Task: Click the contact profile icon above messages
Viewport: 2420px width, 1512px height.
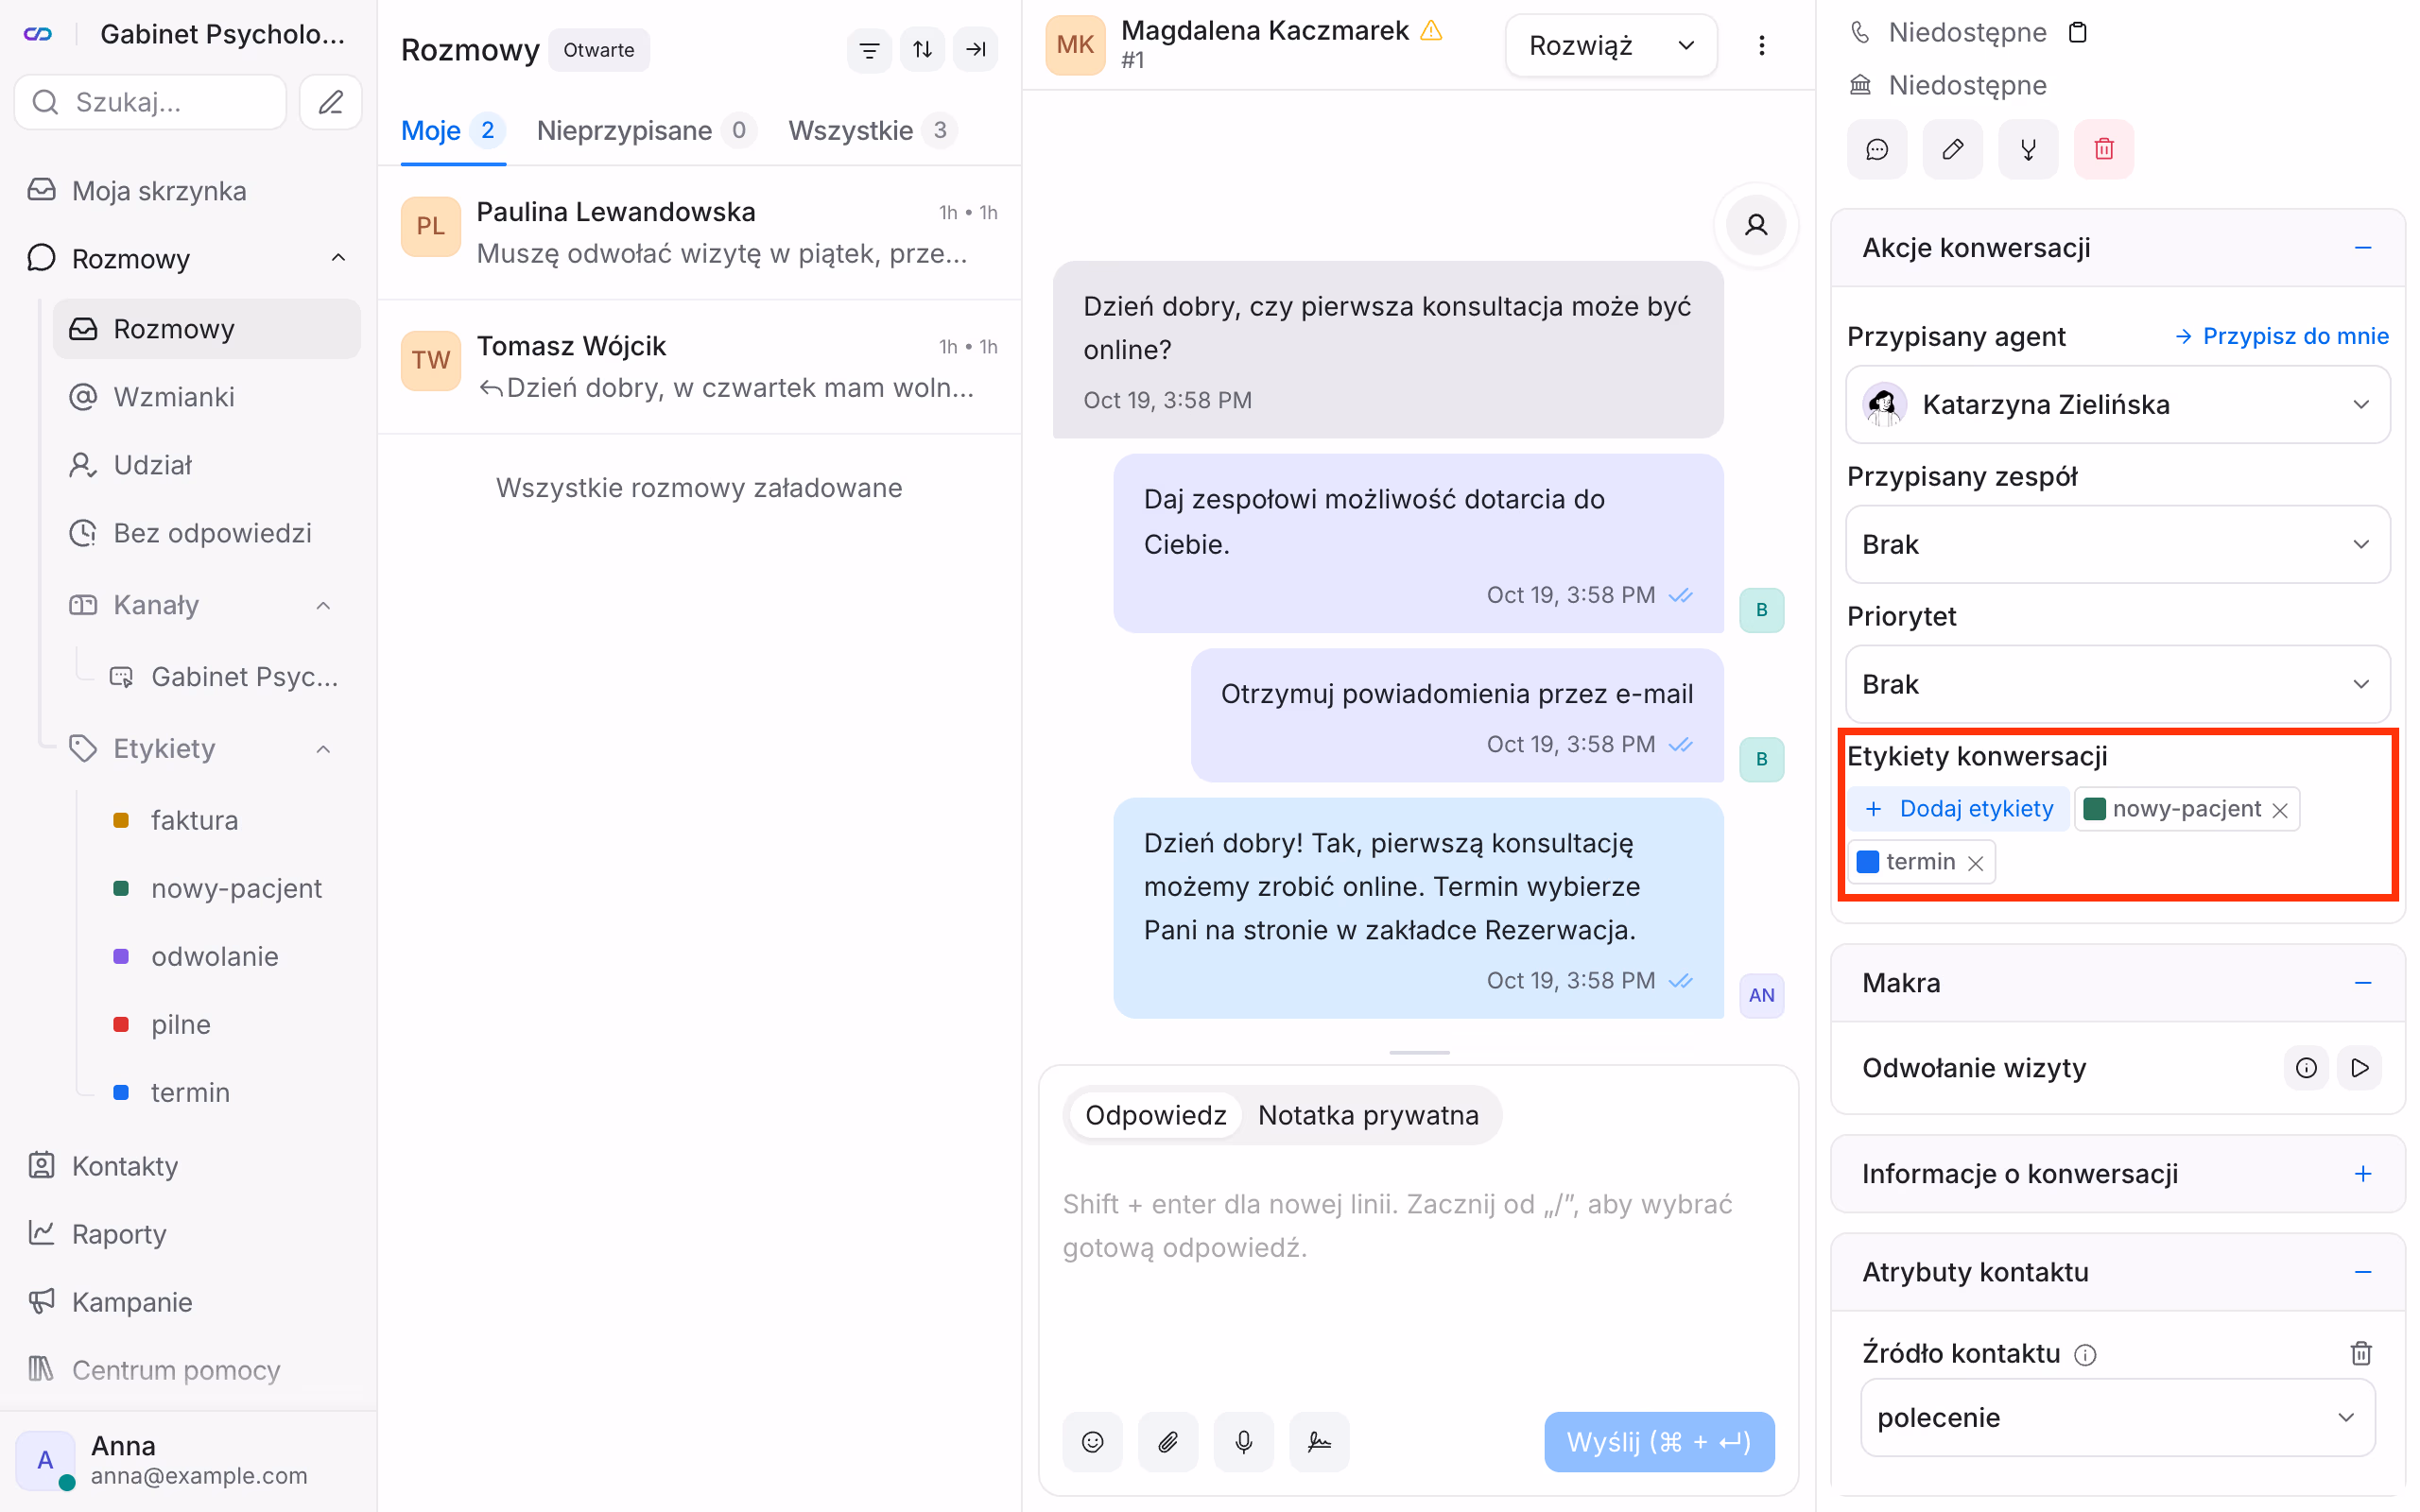Action: [x=1755, y=225]
